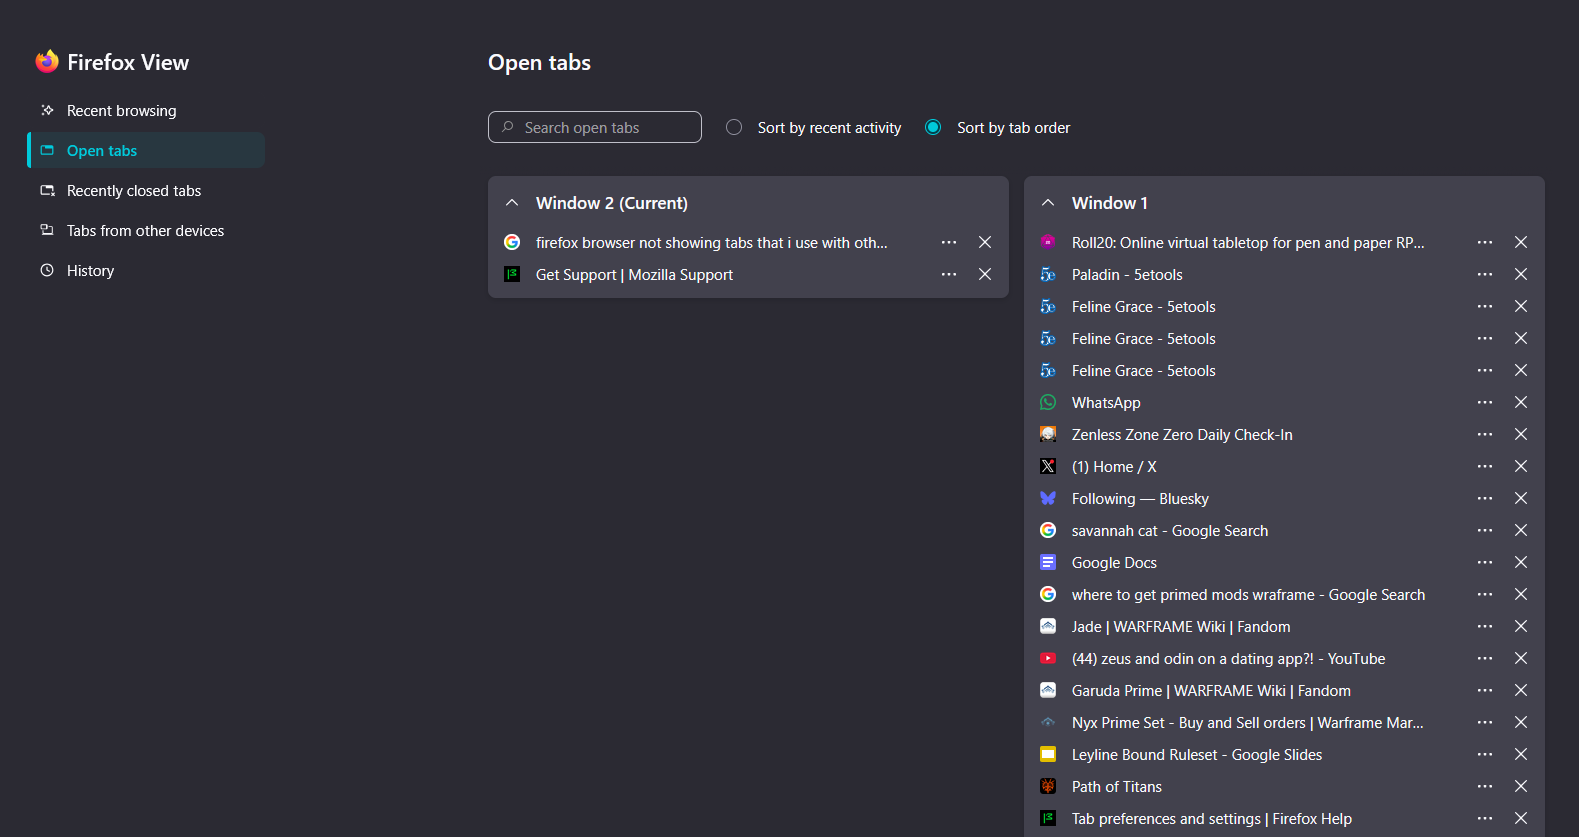Open the History section
The height and width of the screenshot is (837, 1579).
click(x=90, y=271)
